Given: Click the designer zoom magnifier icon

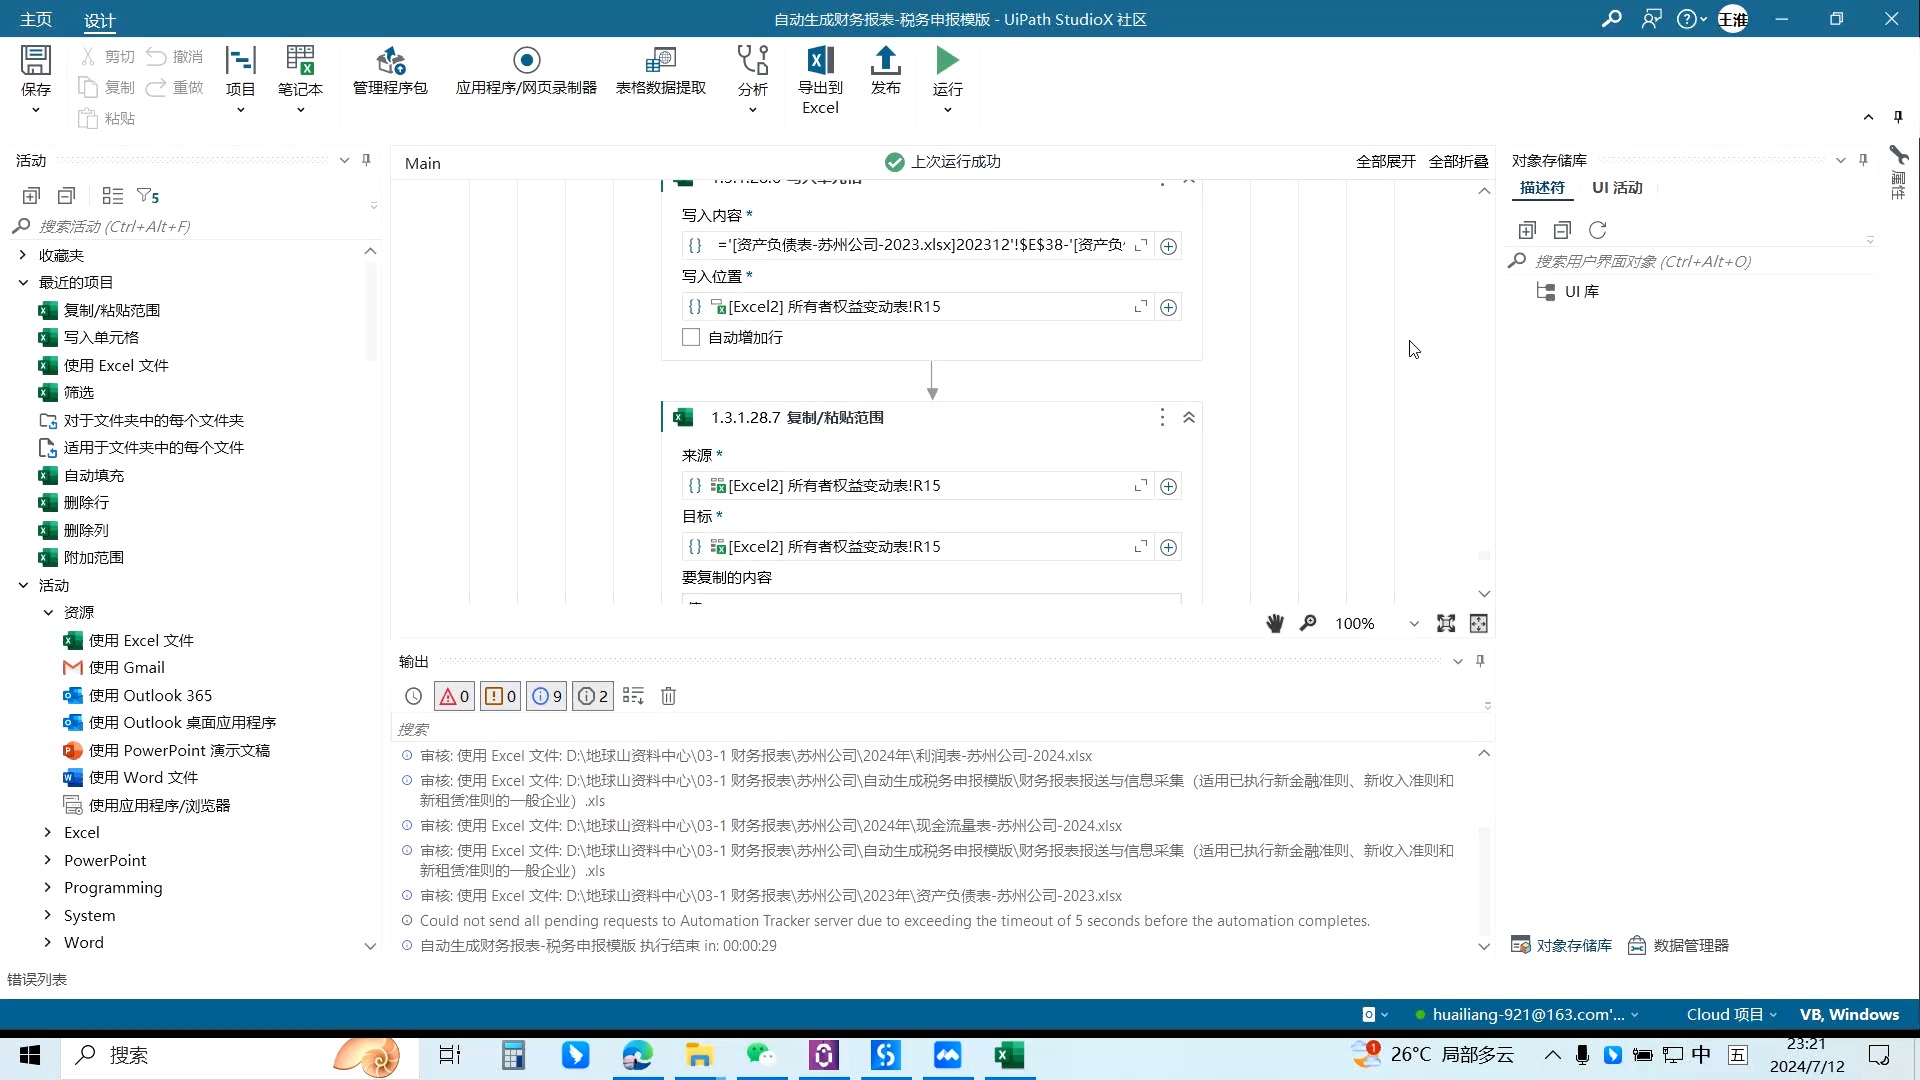Looking at the screenshot, I should [1308, 623].
